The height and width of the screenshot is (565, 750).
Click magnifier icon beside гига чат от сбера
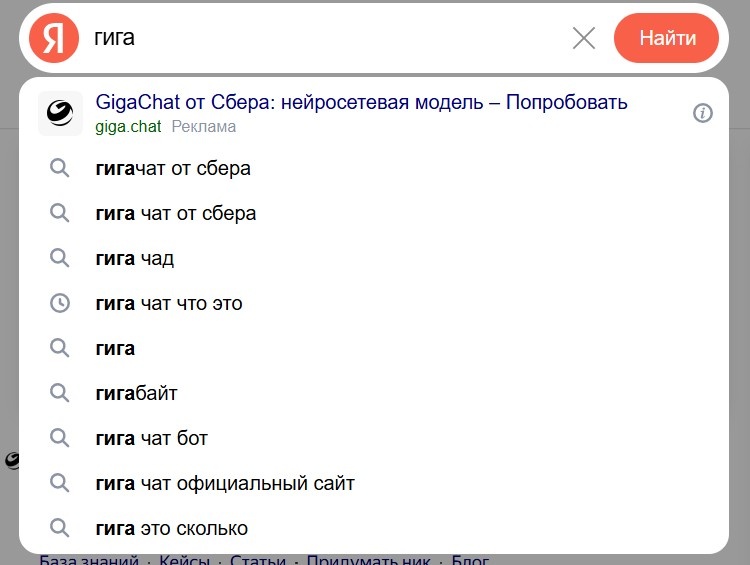click(60, 213)
